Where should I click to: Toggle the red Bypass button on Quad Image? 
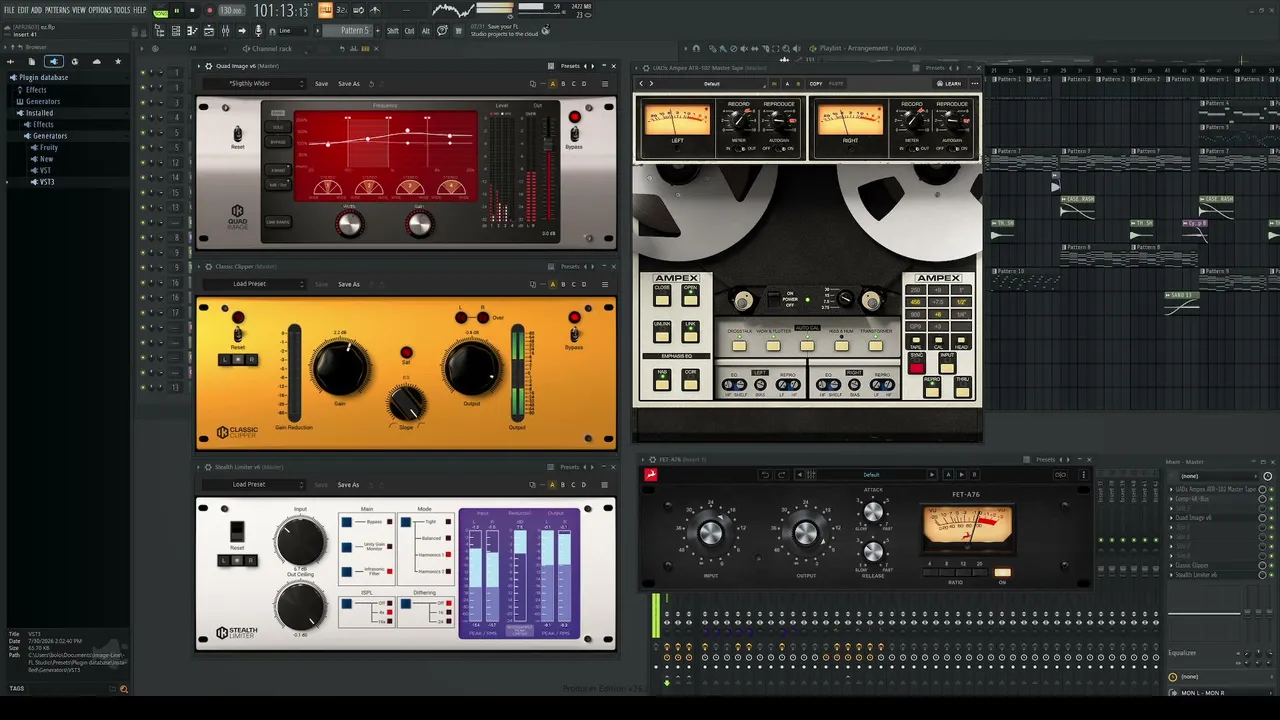tap(574, 117)
